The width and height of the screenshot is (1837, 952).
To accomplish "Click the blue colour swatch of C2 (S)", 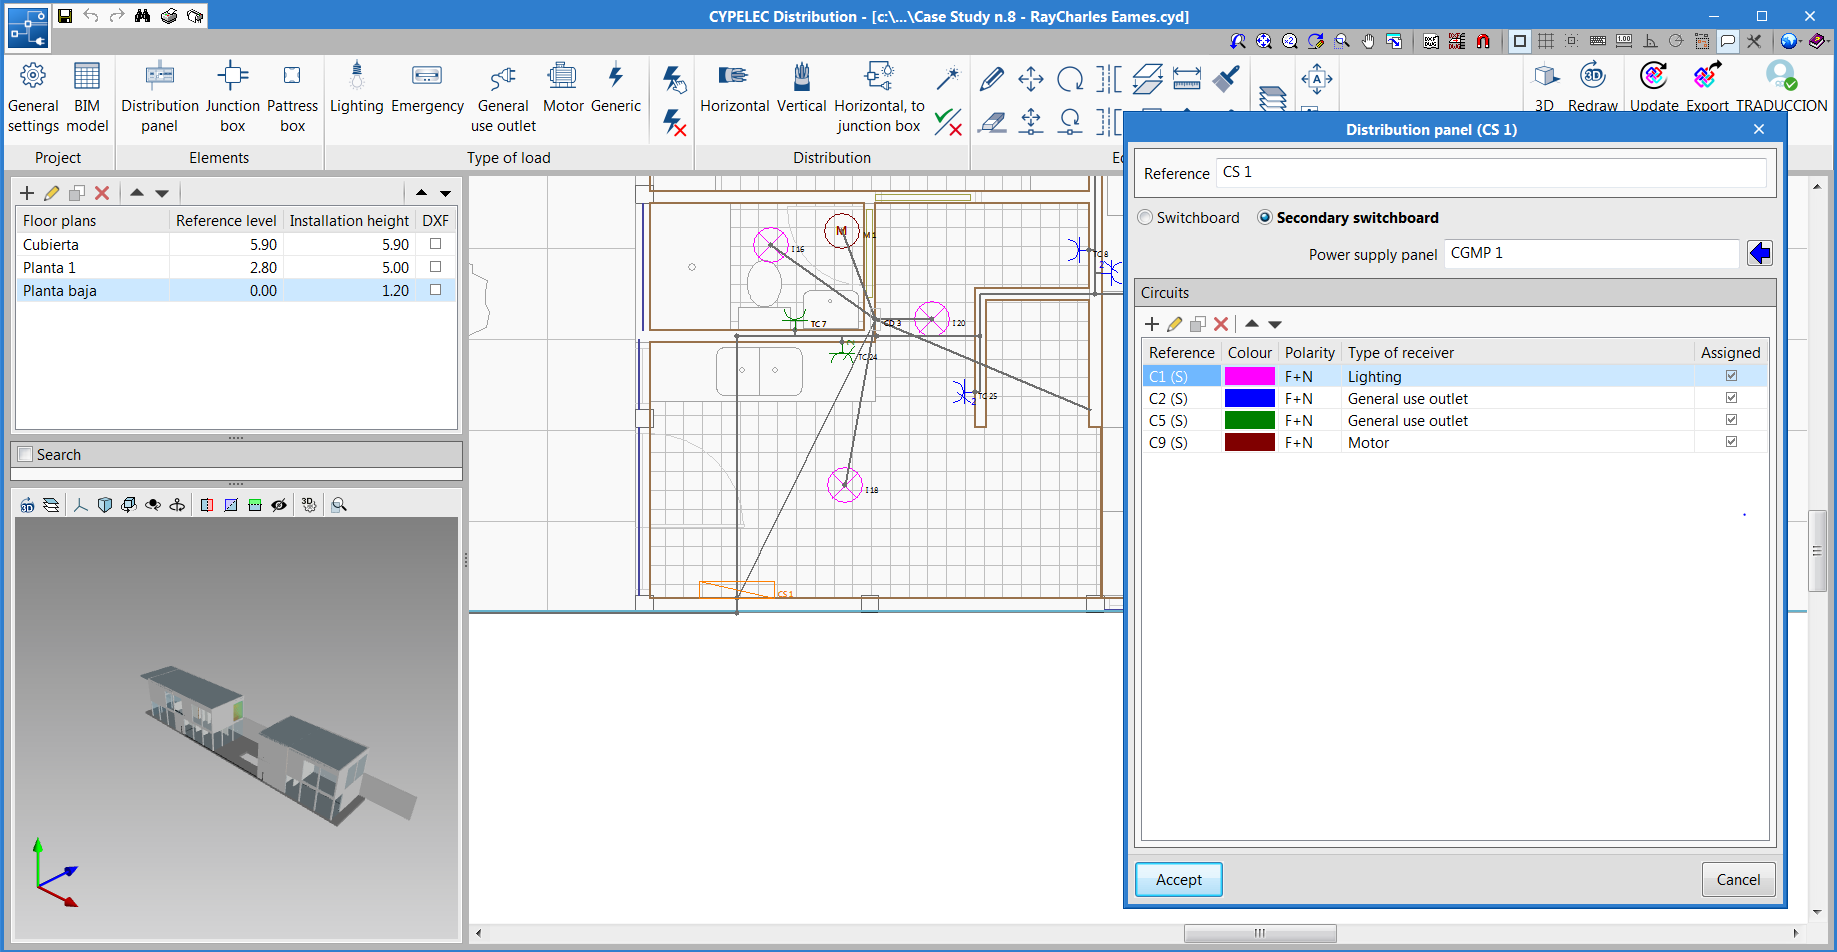I will click(1249, 398).
